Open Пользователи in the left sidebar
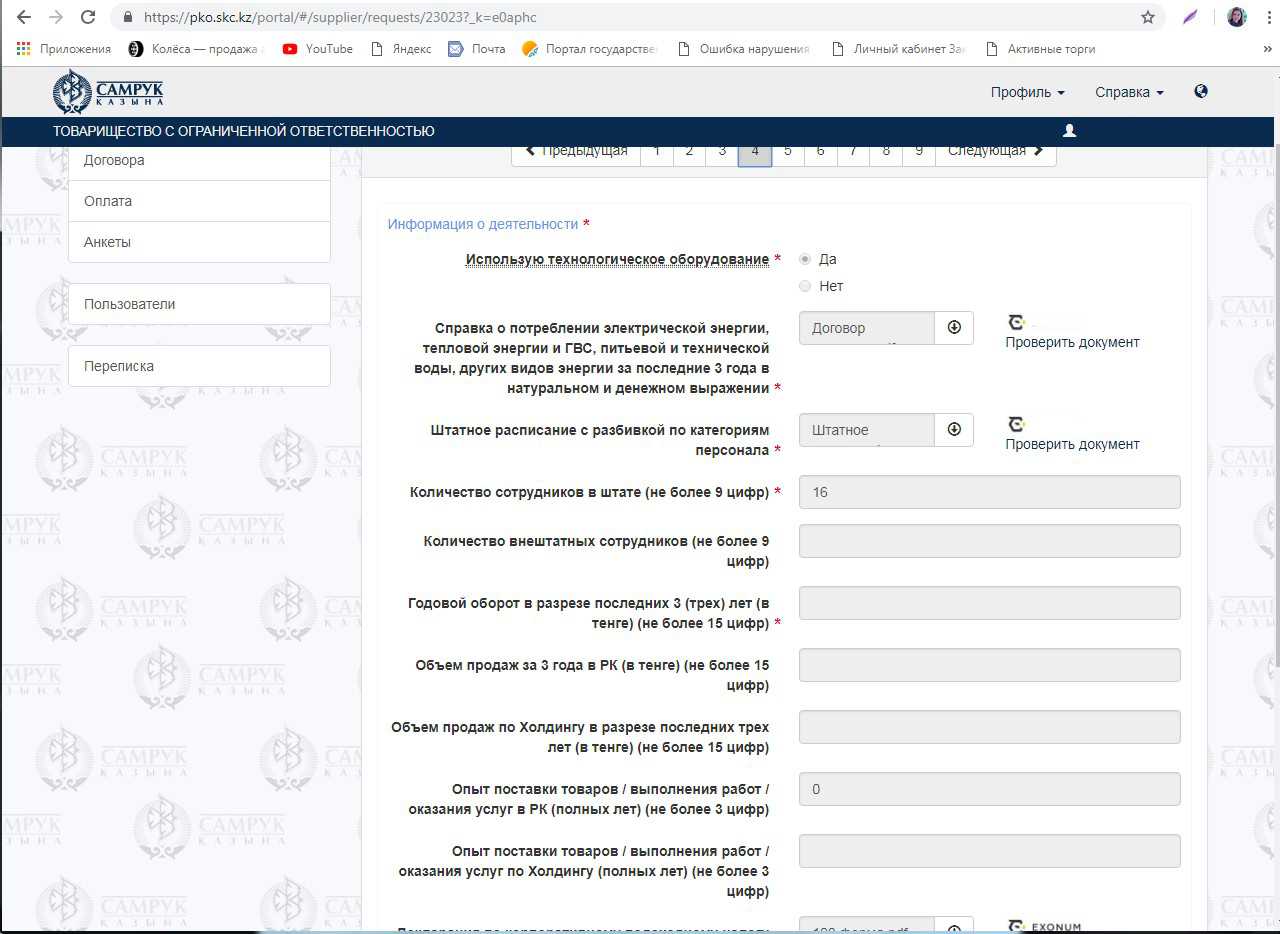This screenshot has width=1280, height=934. (199, 304)
